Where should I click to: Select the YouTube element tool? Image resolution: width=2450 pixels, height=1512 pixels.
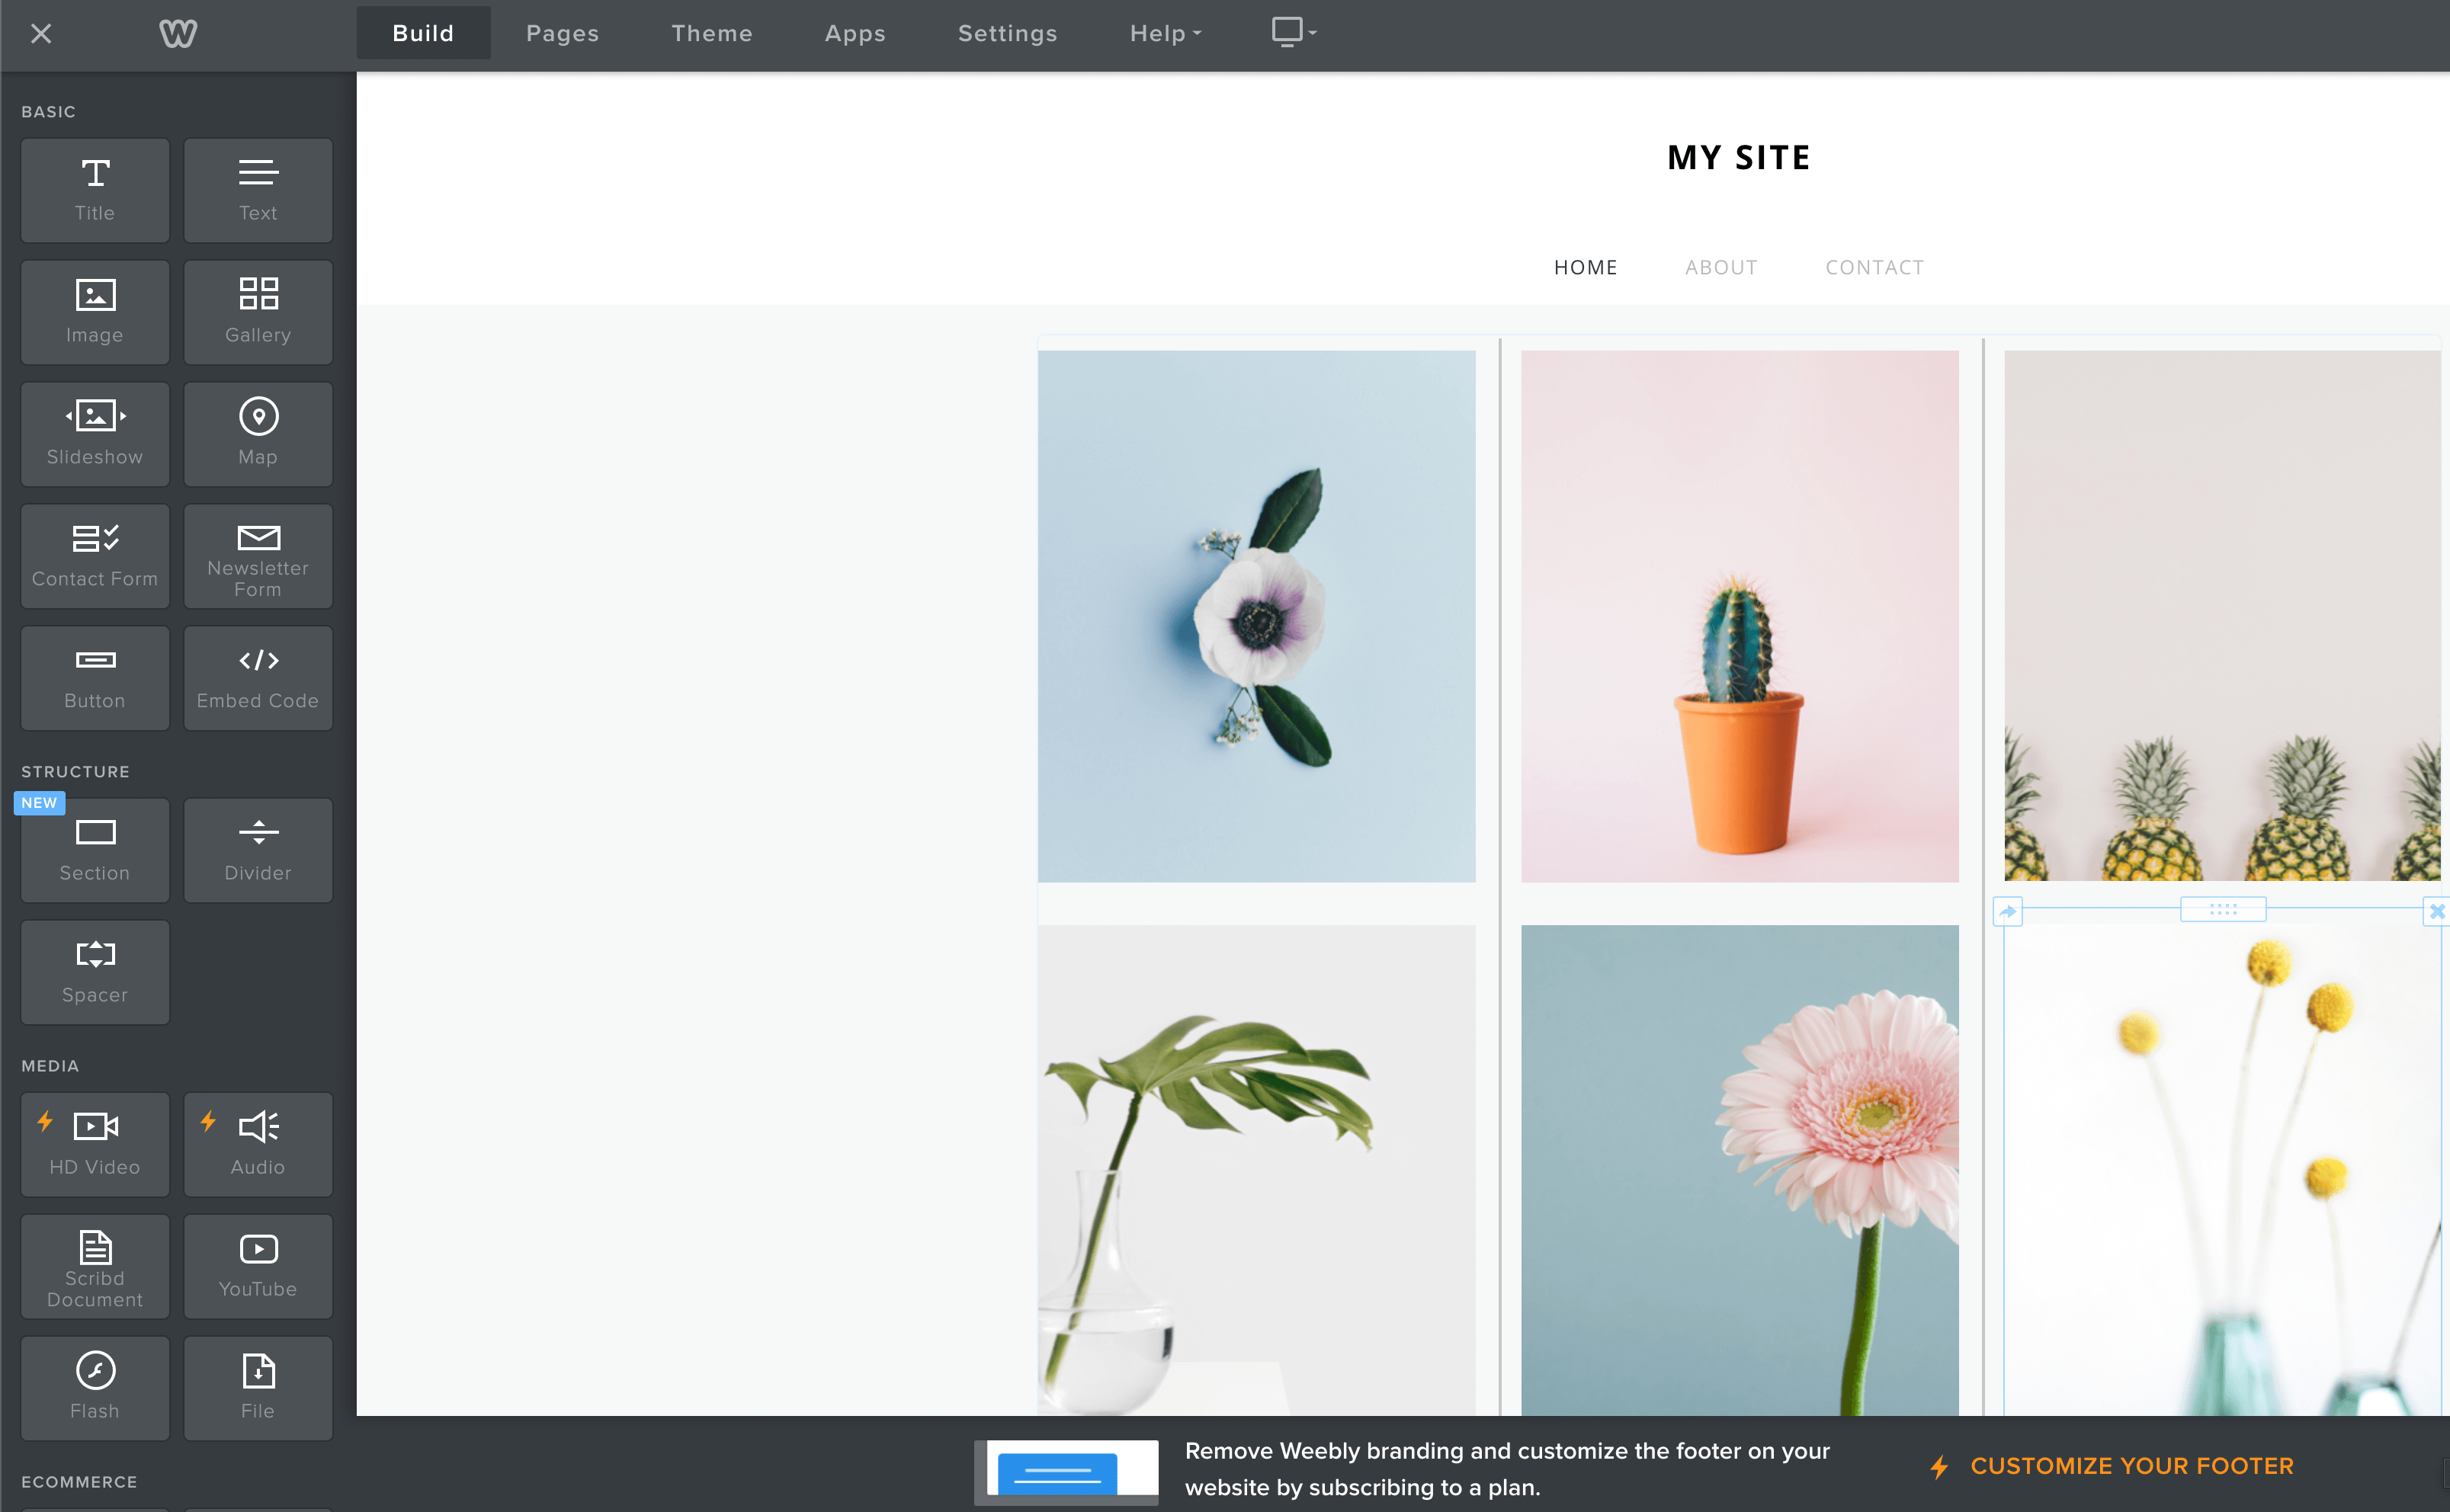[257, 1260]
